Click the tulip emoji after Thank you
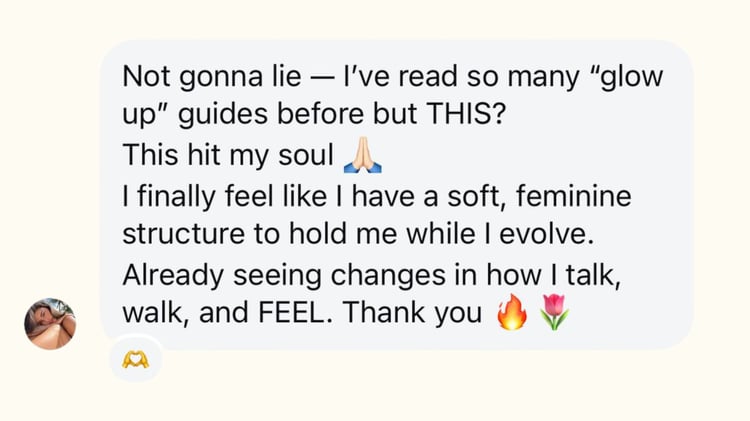Screen dimensions: 750x421 (553, 313)
